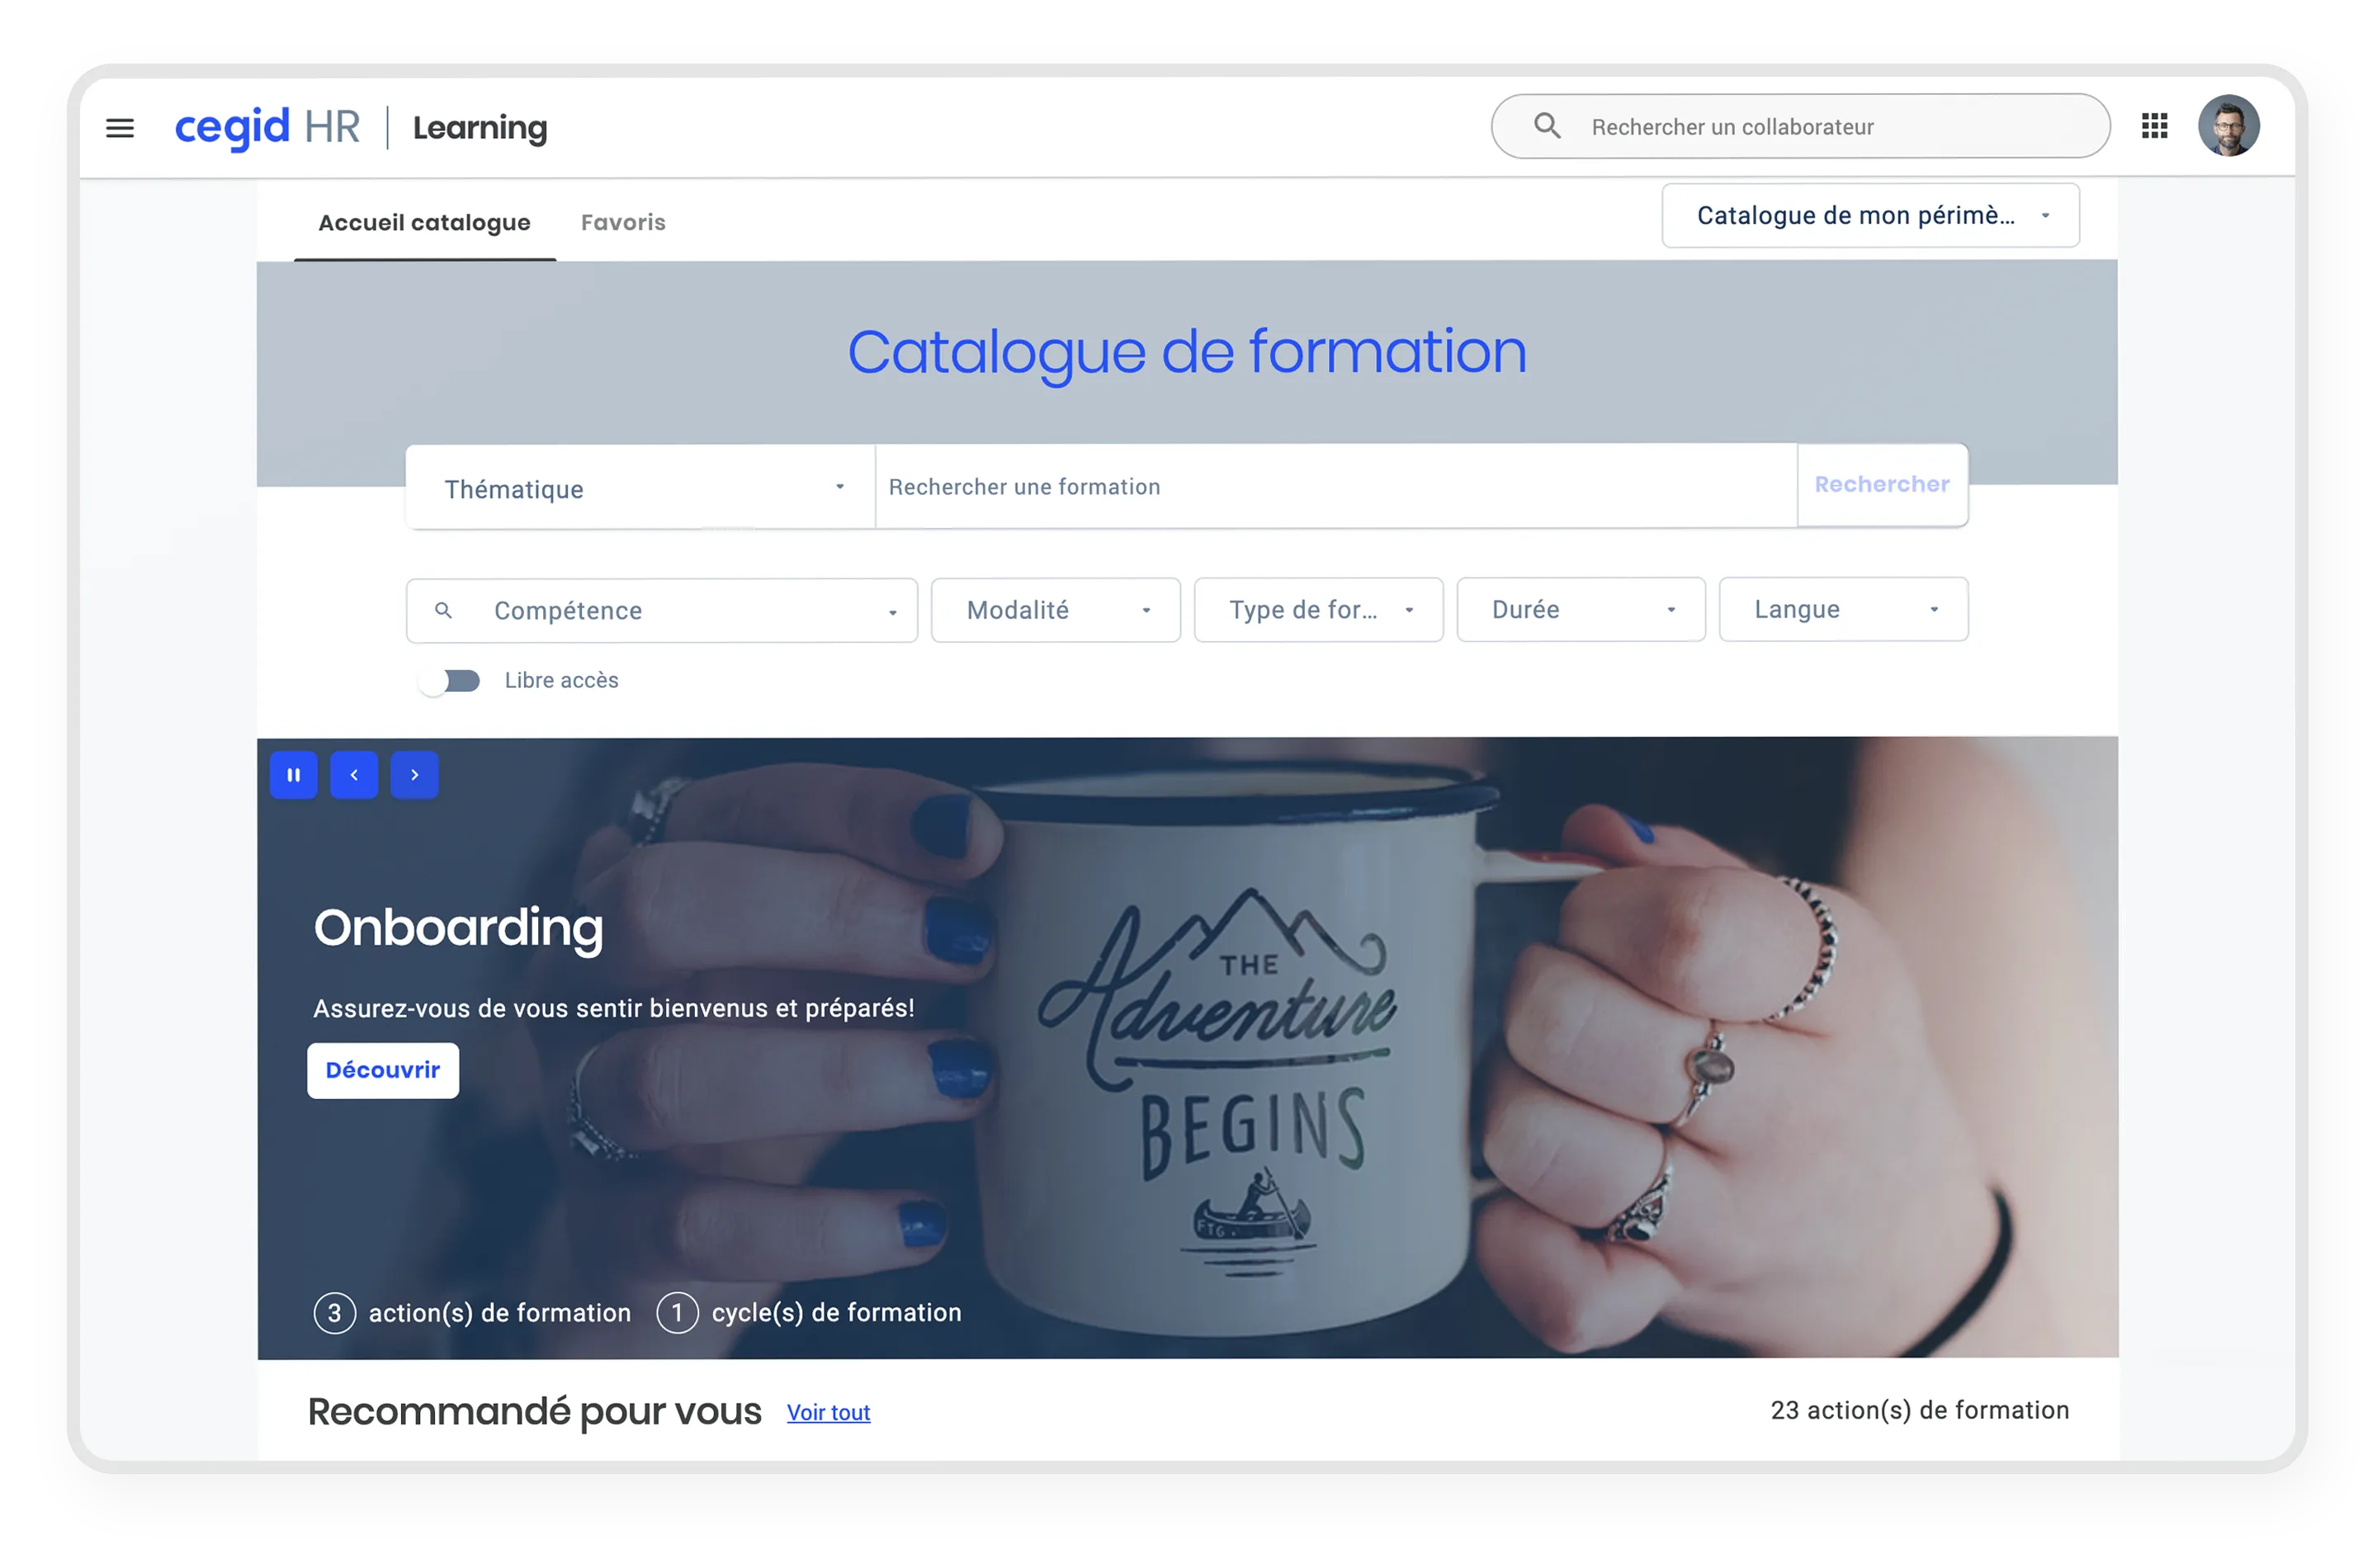Click the collaborator search magnifier icon
Screen dimensions: 2377x1568
(1546, 126)
